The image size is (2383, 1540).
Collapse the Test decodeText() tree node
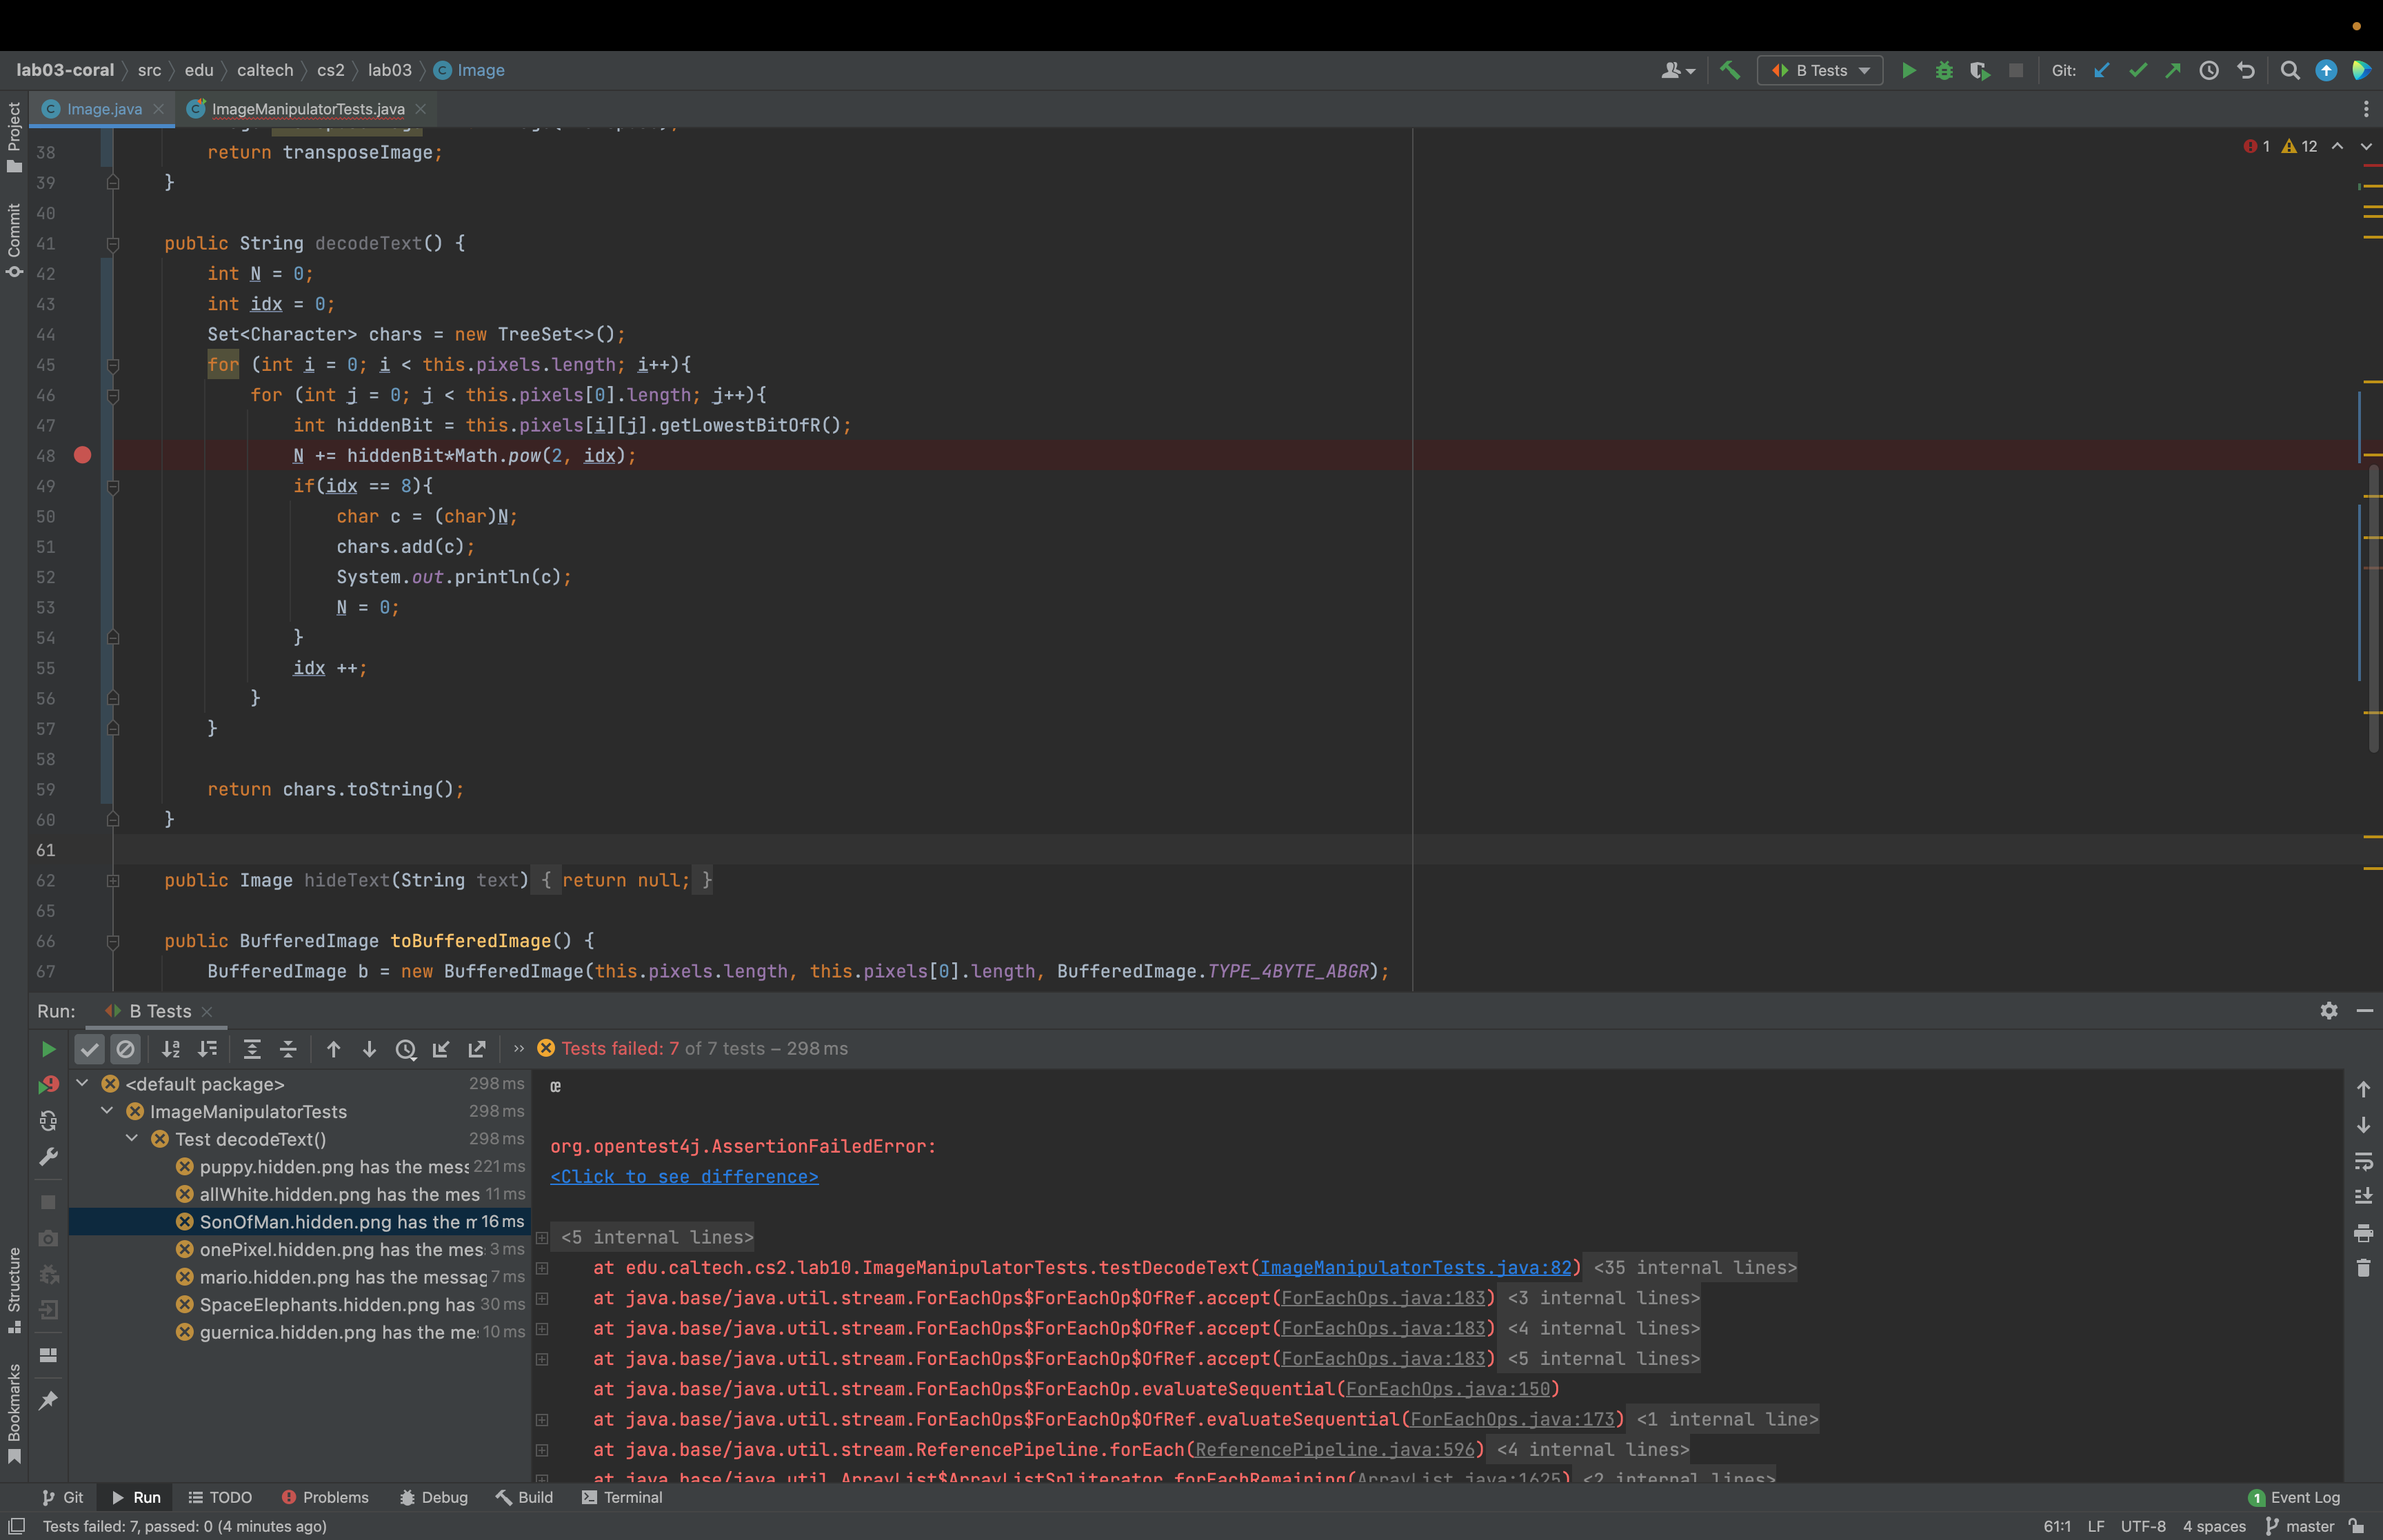(x=132, y=1139)
